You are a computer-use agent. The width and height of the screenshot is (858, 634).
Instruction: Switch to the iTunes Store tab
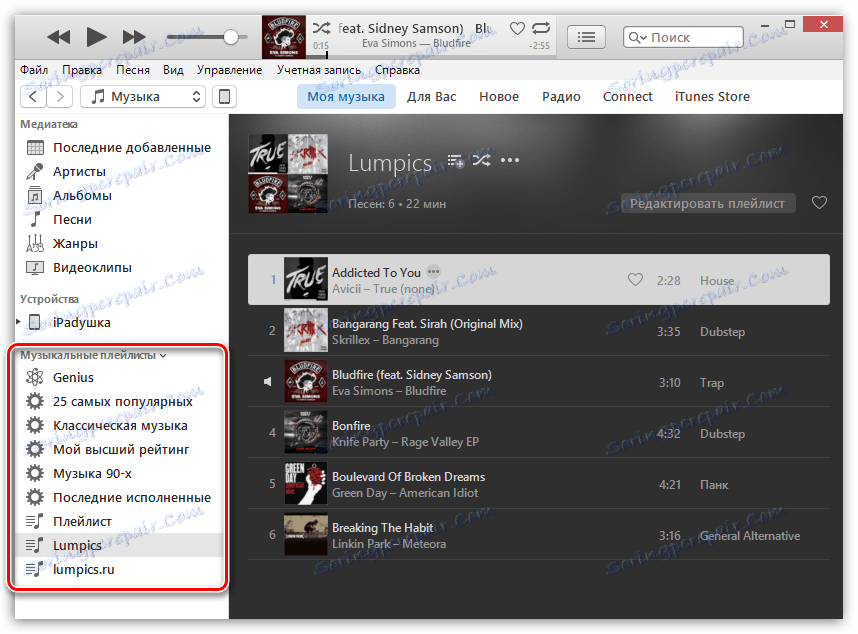(712, 97)
